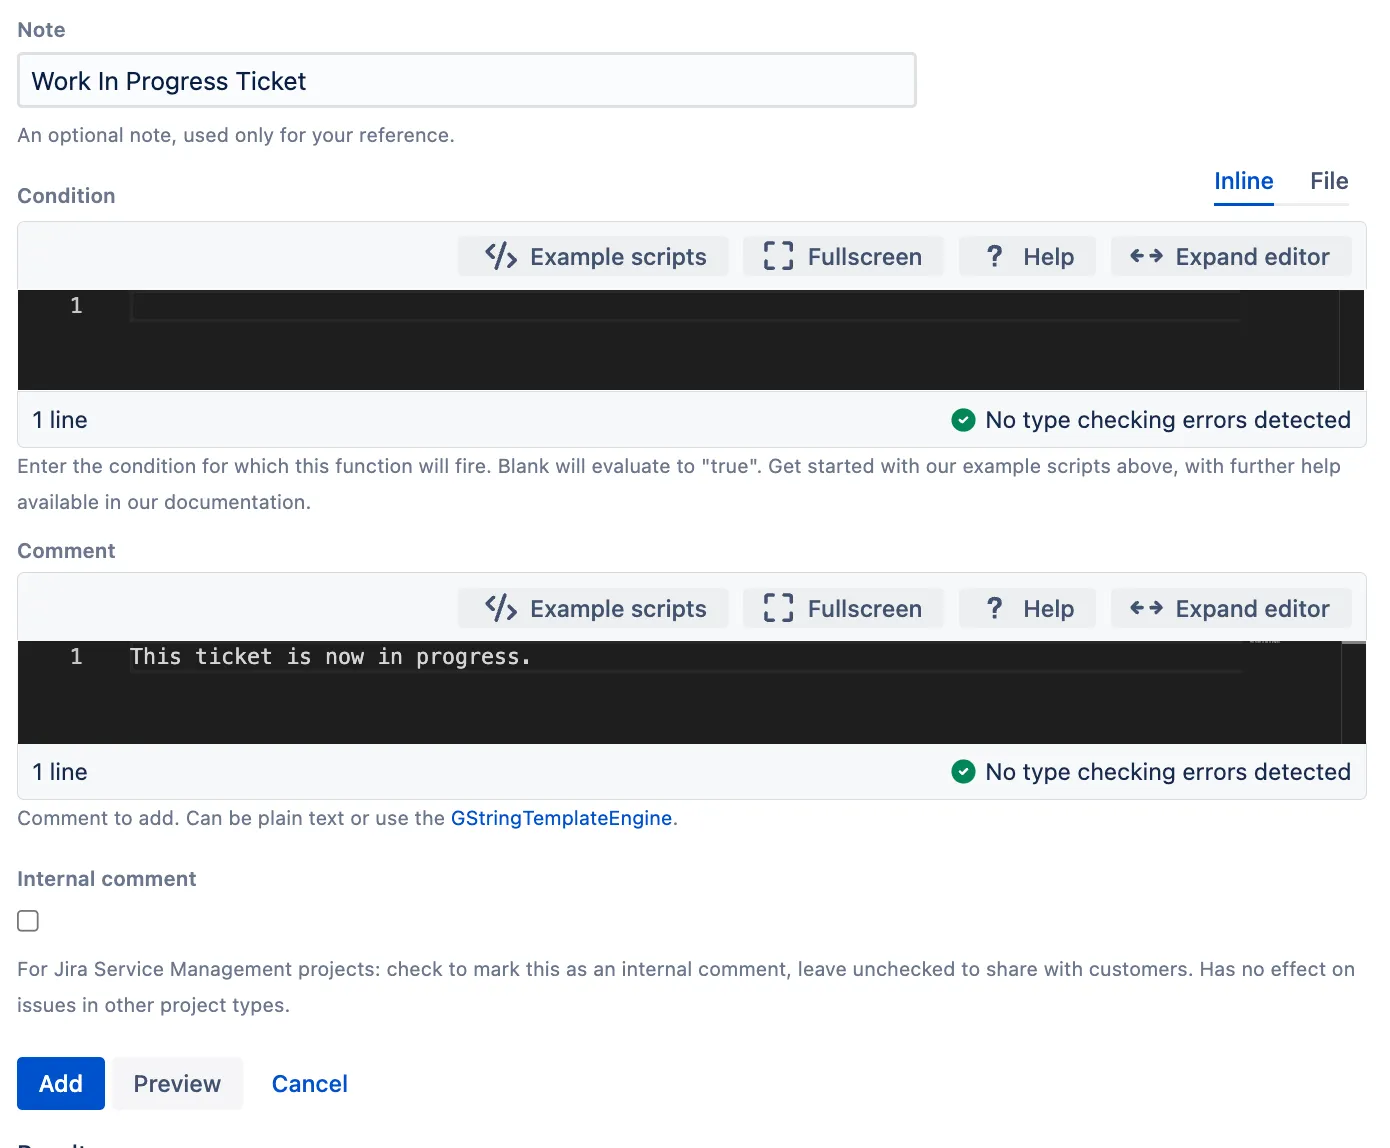Click the Condition field label
The width and height of the screenshot is (1390, 1148).
click(66, 196)
